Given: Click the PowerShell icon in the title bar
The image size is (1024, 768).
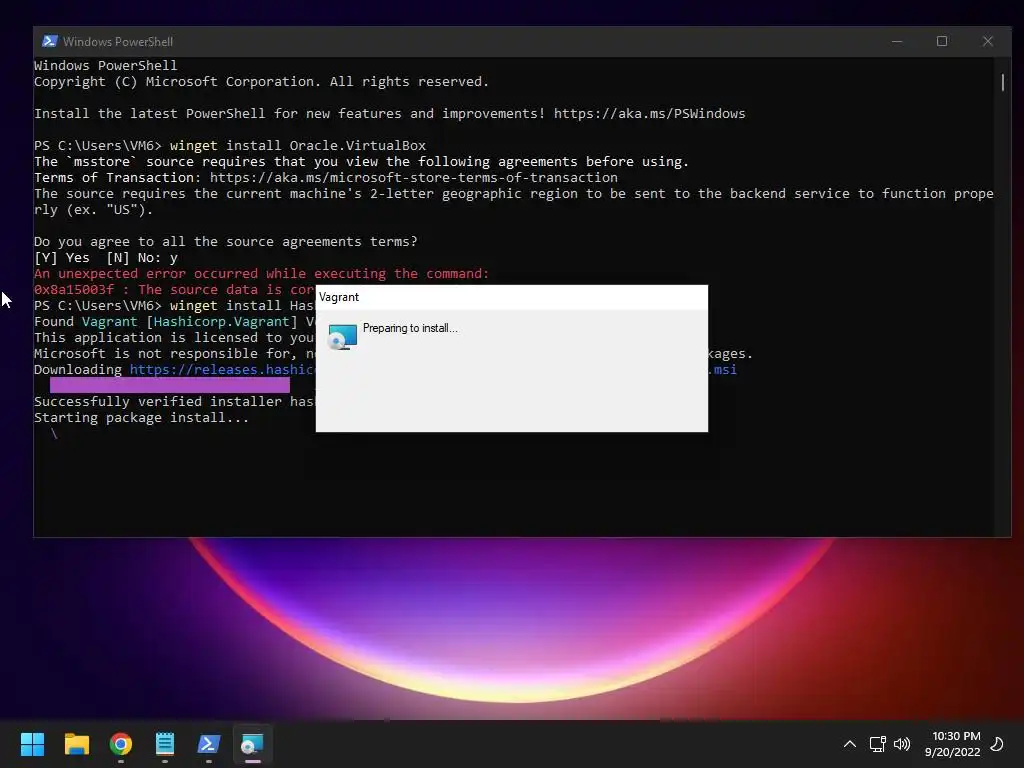Looking at the screenshot, I should click(x=49, y=41).
